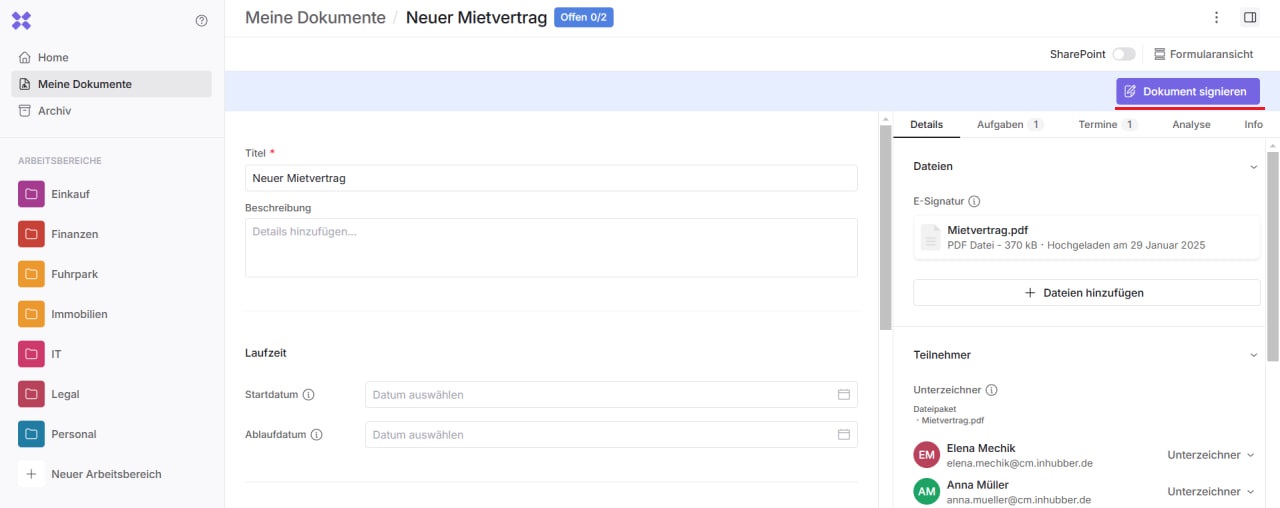This screenshot has width=1280, height=508.
Task: Enable the SharePoint toggle
Action: coord(1123,54)
